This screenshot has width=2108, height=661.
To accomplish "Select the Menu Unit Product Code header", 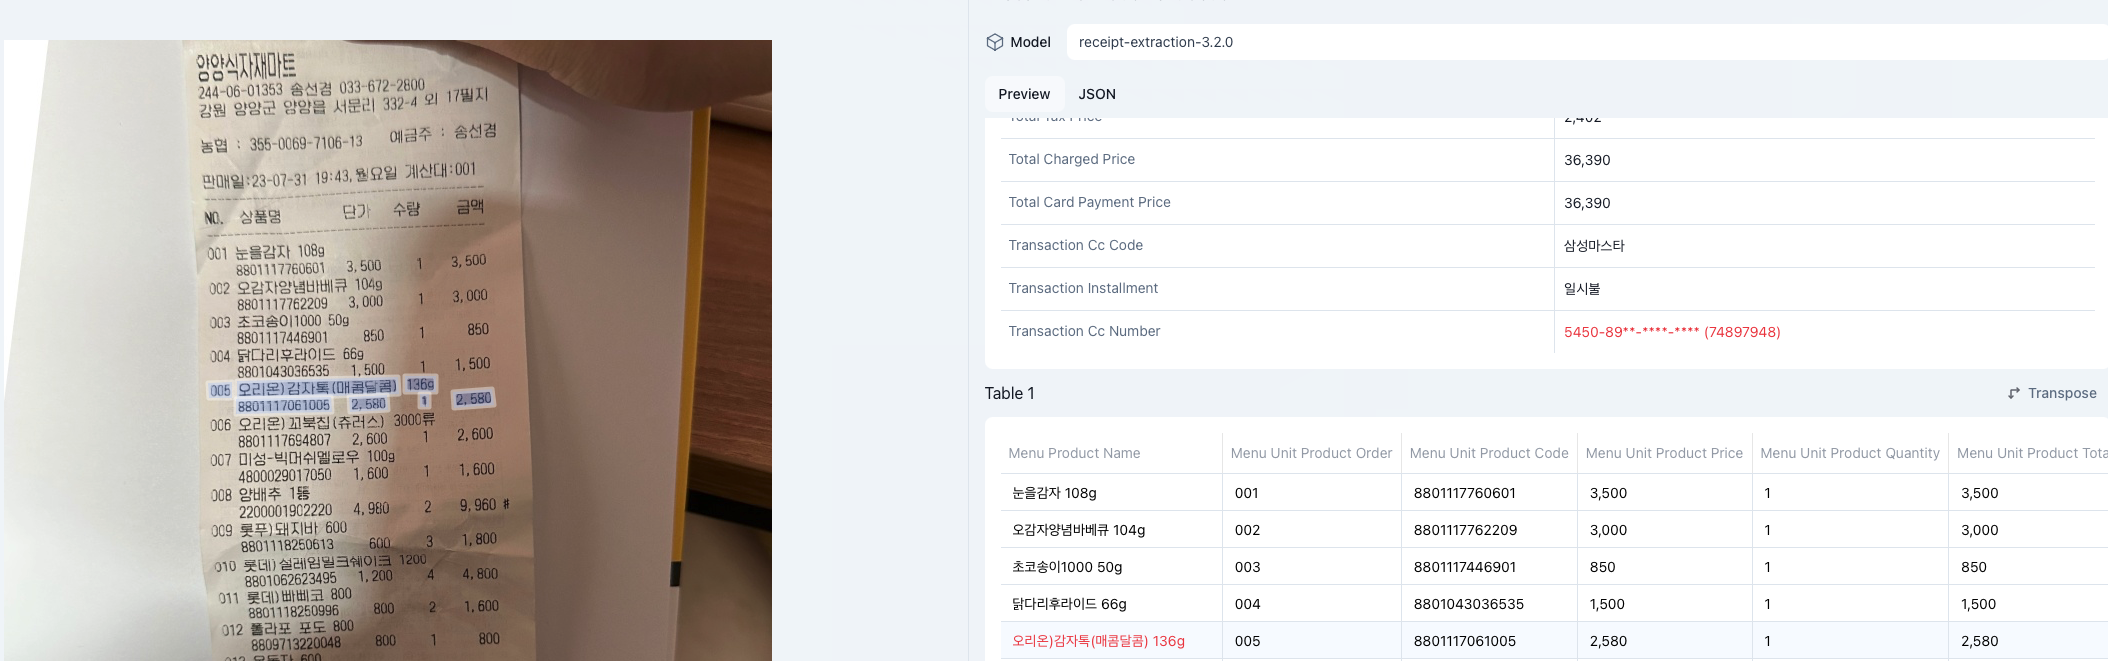I will point(1488,454).
